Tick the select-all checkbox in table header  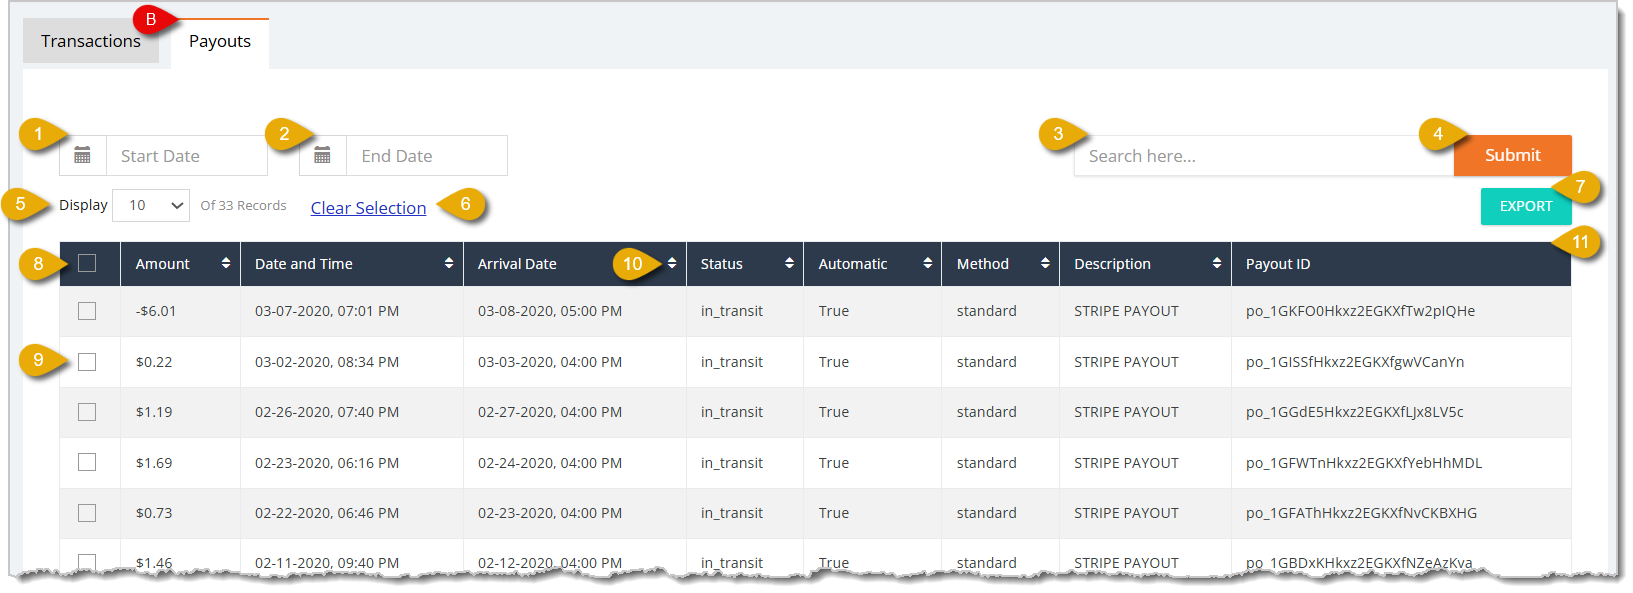87,263
